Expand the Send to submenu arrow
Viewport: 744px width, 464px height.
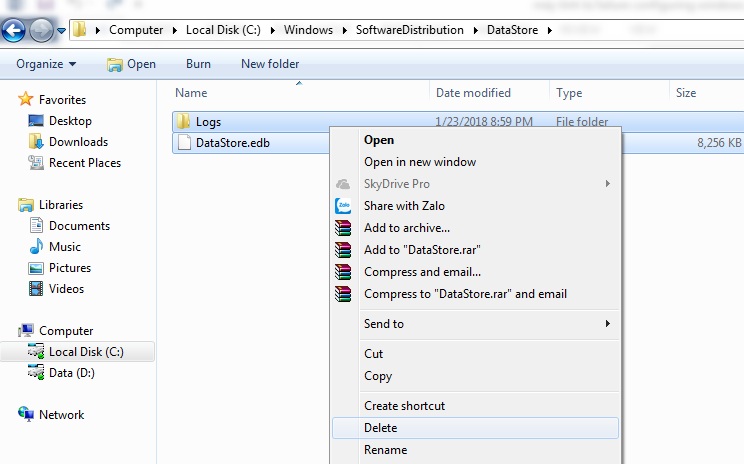coord(607,324)
